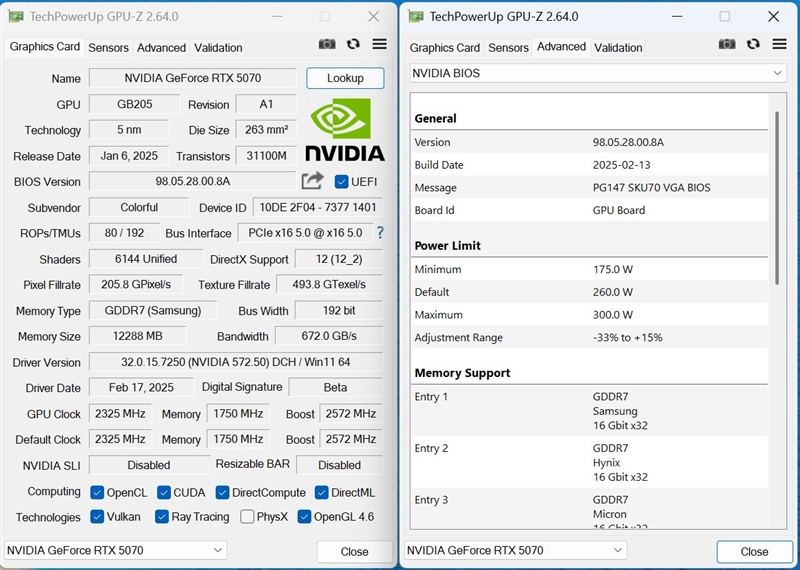Click the Bus Interface question mark icon
Viewport: 800px width, 570px height.
point(380,233)
